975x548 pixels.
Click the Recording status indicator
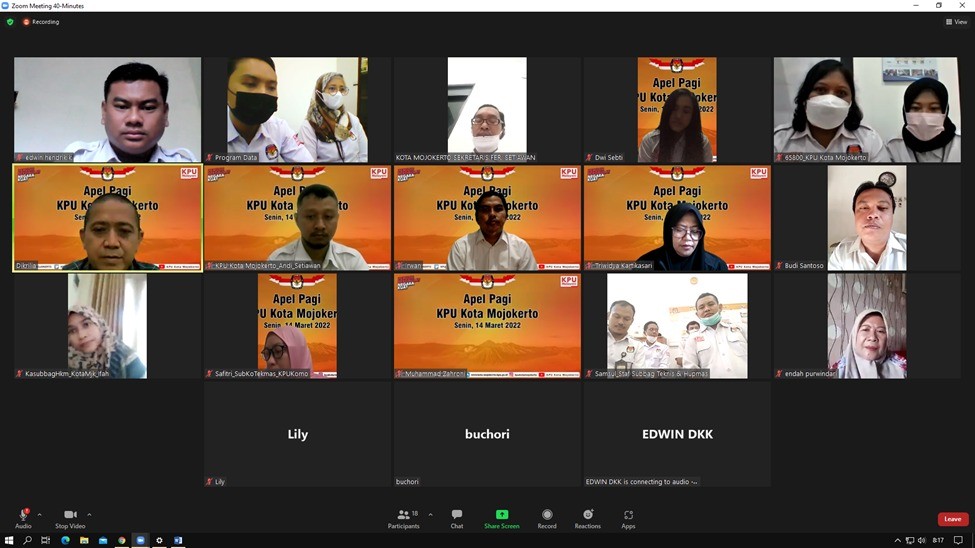[41, 22]
